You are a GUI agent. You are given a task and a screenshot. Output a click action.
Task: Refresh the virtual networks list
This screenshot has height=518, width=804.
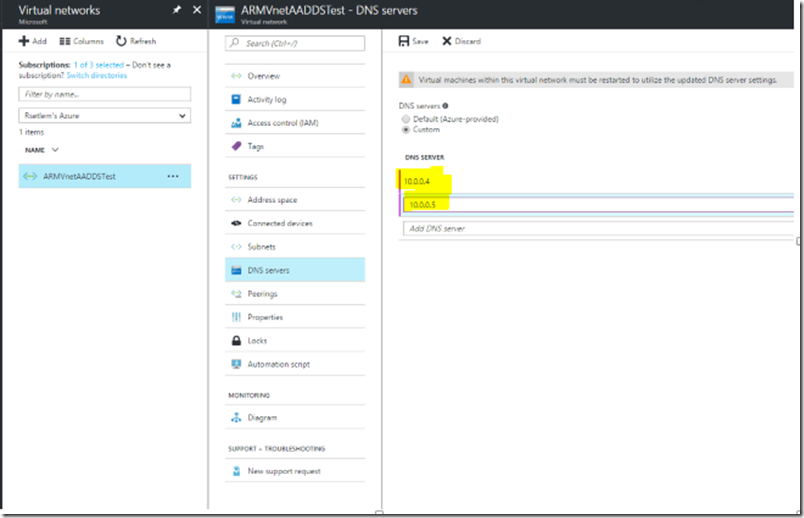(136, 41)
